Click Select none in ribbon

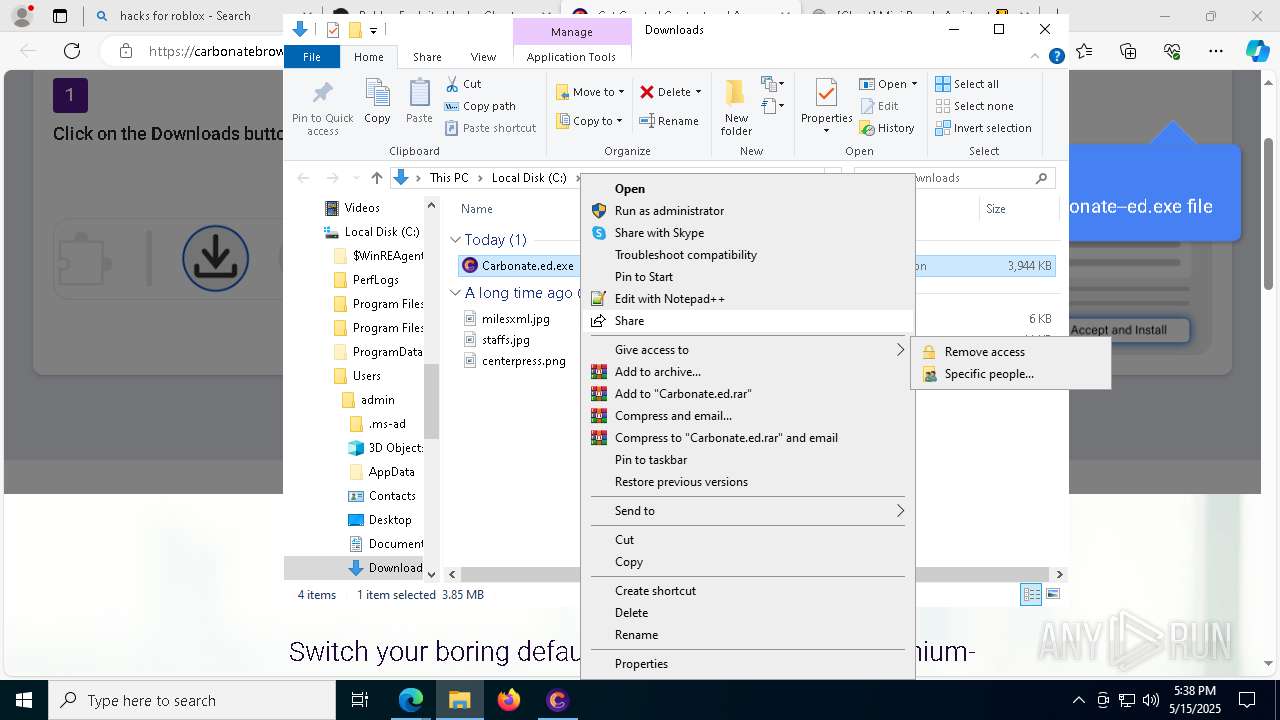pyautogui.click(x=974, y=106)
